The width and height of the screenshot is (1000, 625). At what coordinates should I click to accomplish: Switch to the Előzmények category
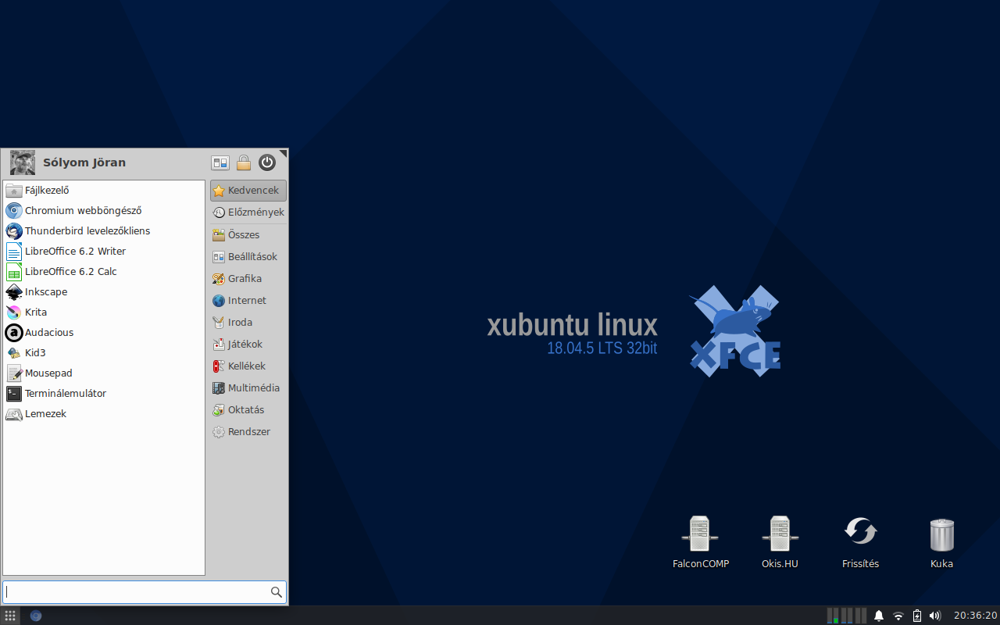click(x=248, y=212)
